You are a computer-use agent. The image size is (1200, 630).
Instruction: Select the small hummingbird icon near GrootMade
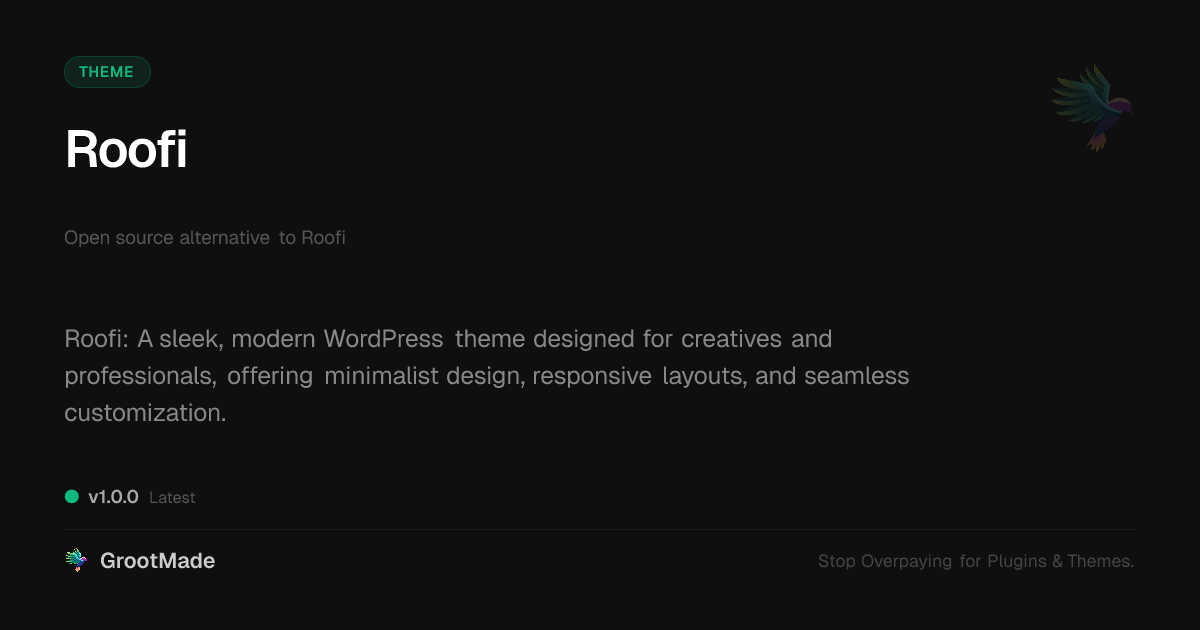(75, 560)
